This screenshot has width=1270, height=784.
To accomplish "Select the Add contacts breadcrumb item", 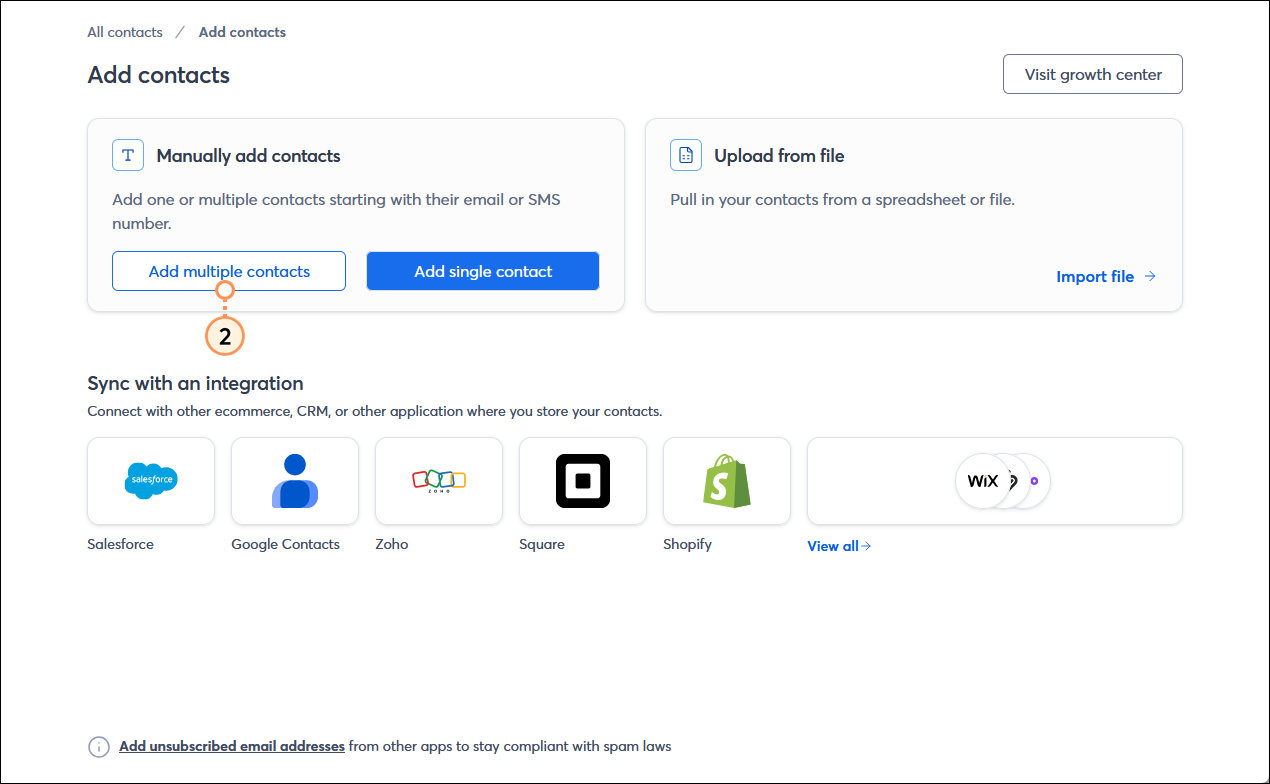I will click(x=241, y=32).
